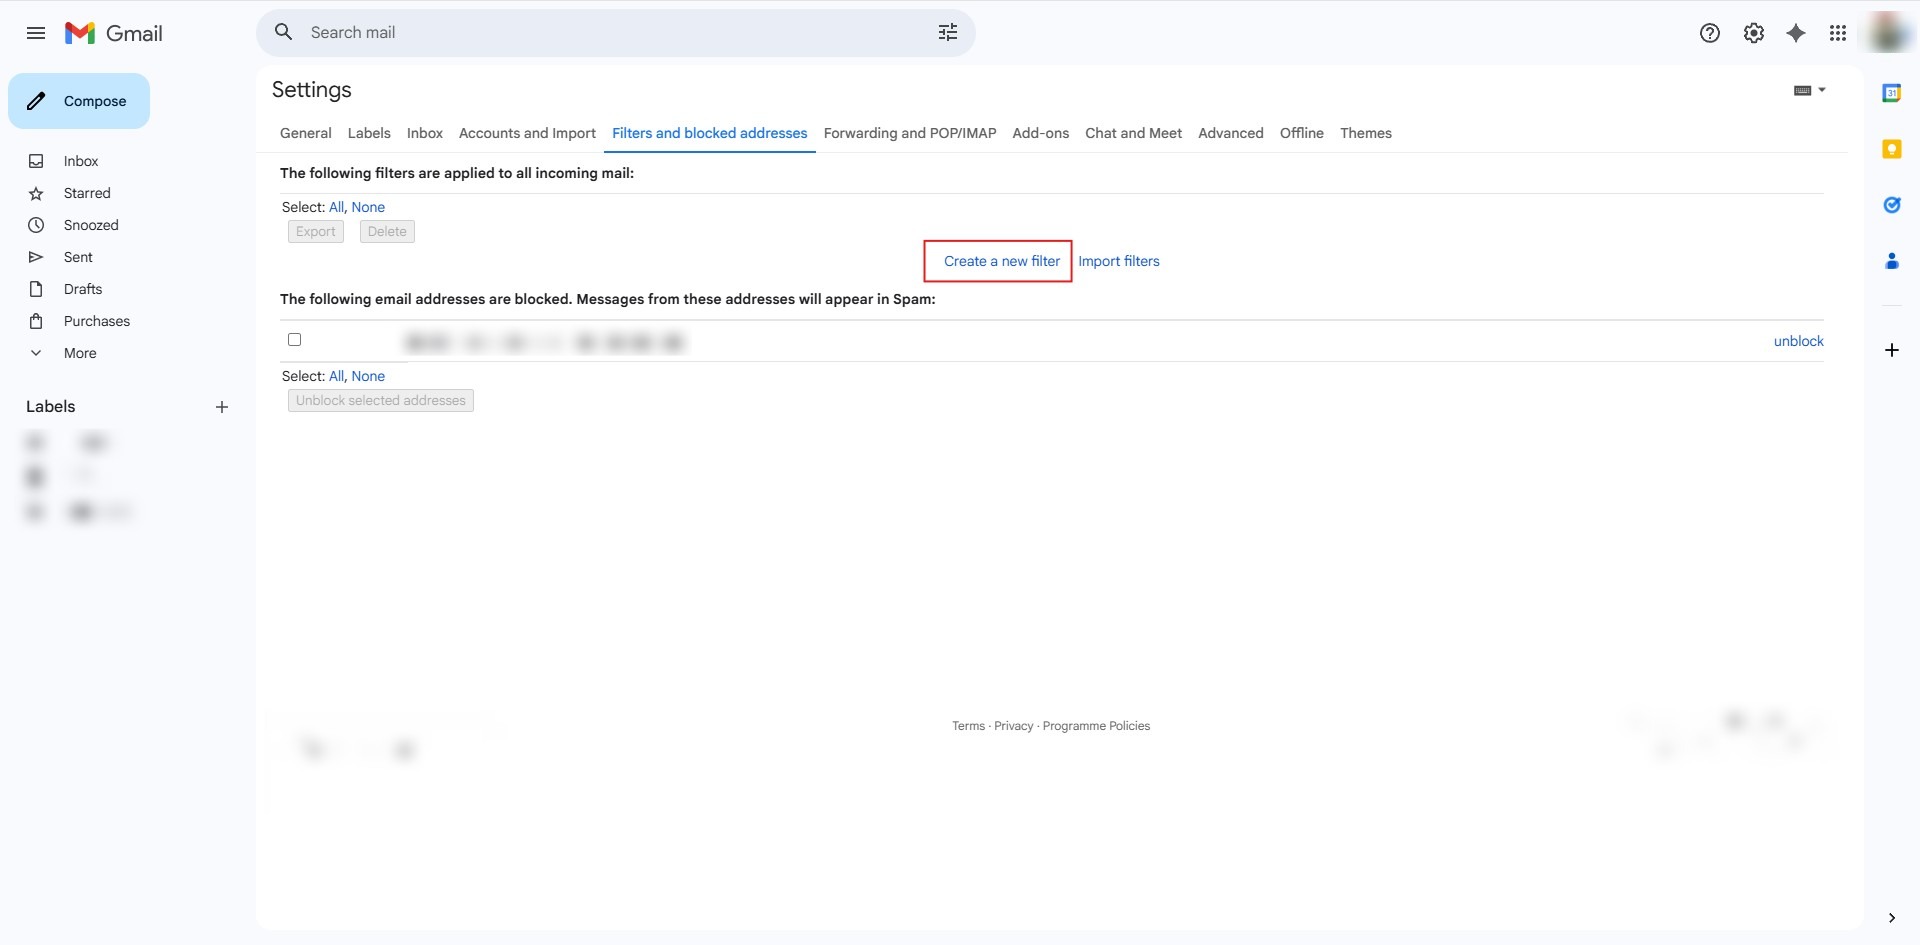Screen dimensions: 1920x945
Task: Open the Support help icon
Action: click(1709, 33)
